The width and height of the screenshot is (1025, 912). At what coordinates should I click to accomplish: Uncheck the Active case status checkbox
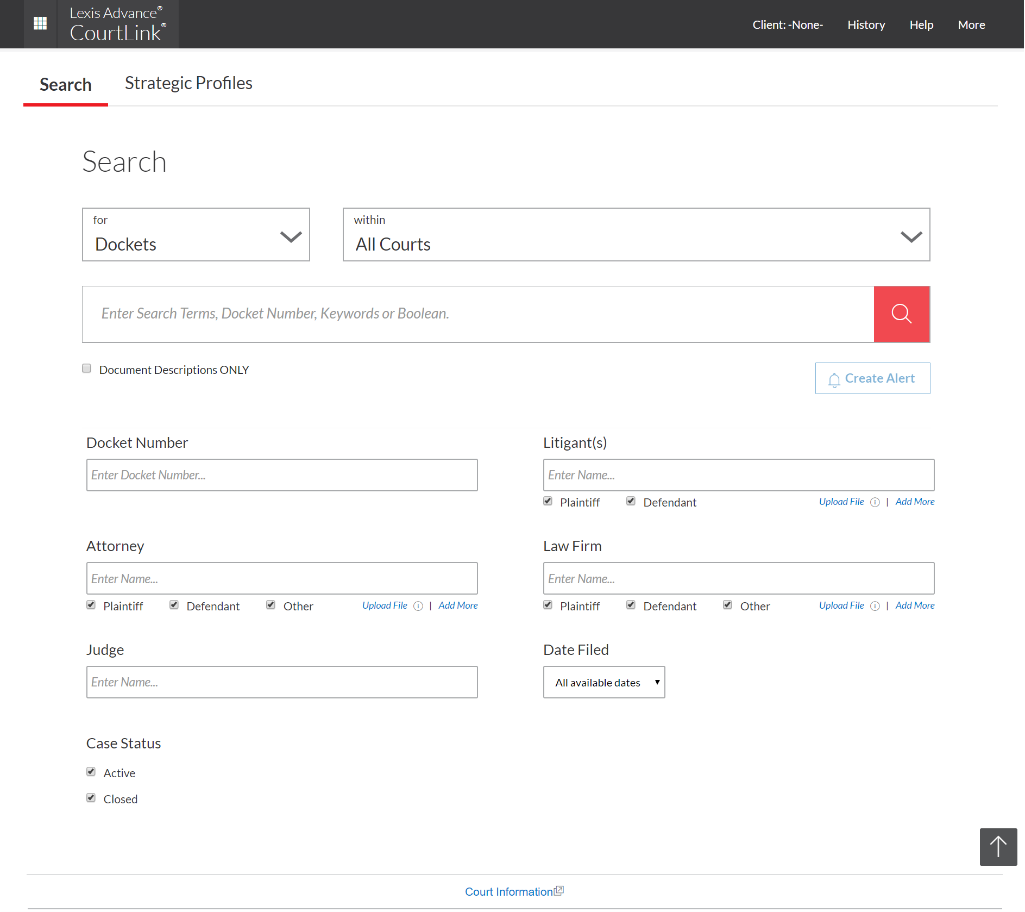pos(91,772)
